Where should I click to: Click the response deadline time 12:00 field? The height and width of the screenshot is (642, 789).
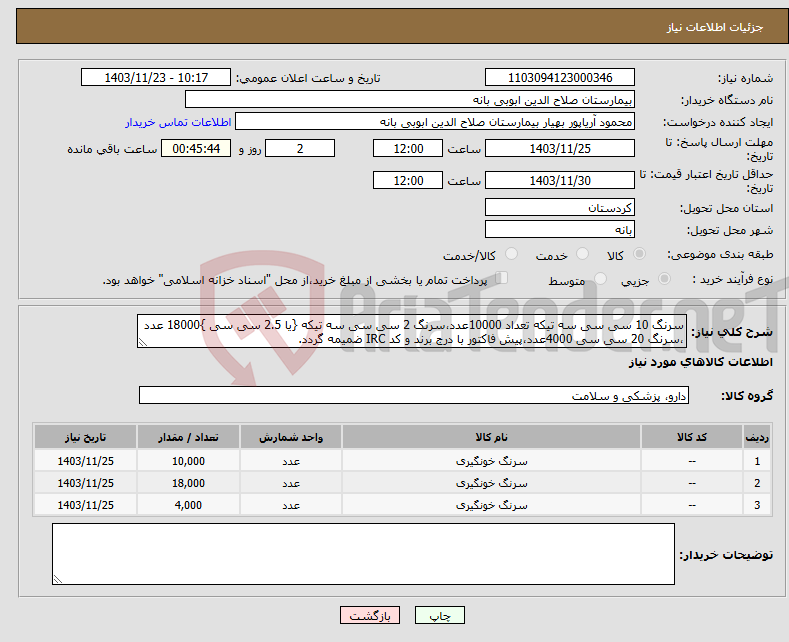408,148
